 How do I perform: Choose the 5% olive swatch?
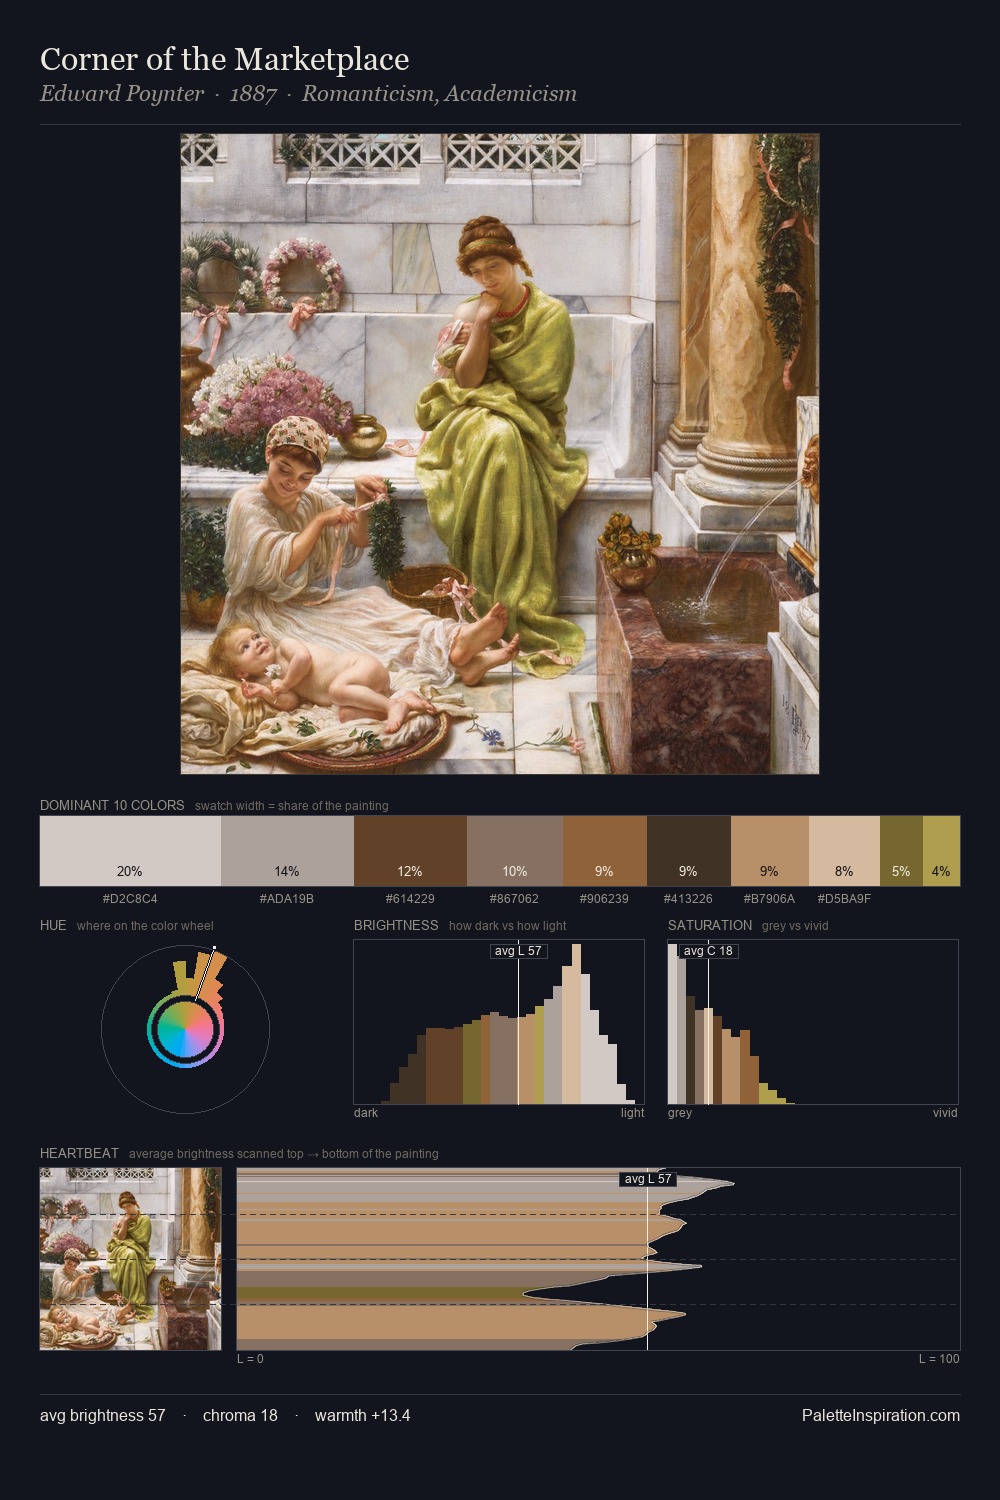pos(901,851)
